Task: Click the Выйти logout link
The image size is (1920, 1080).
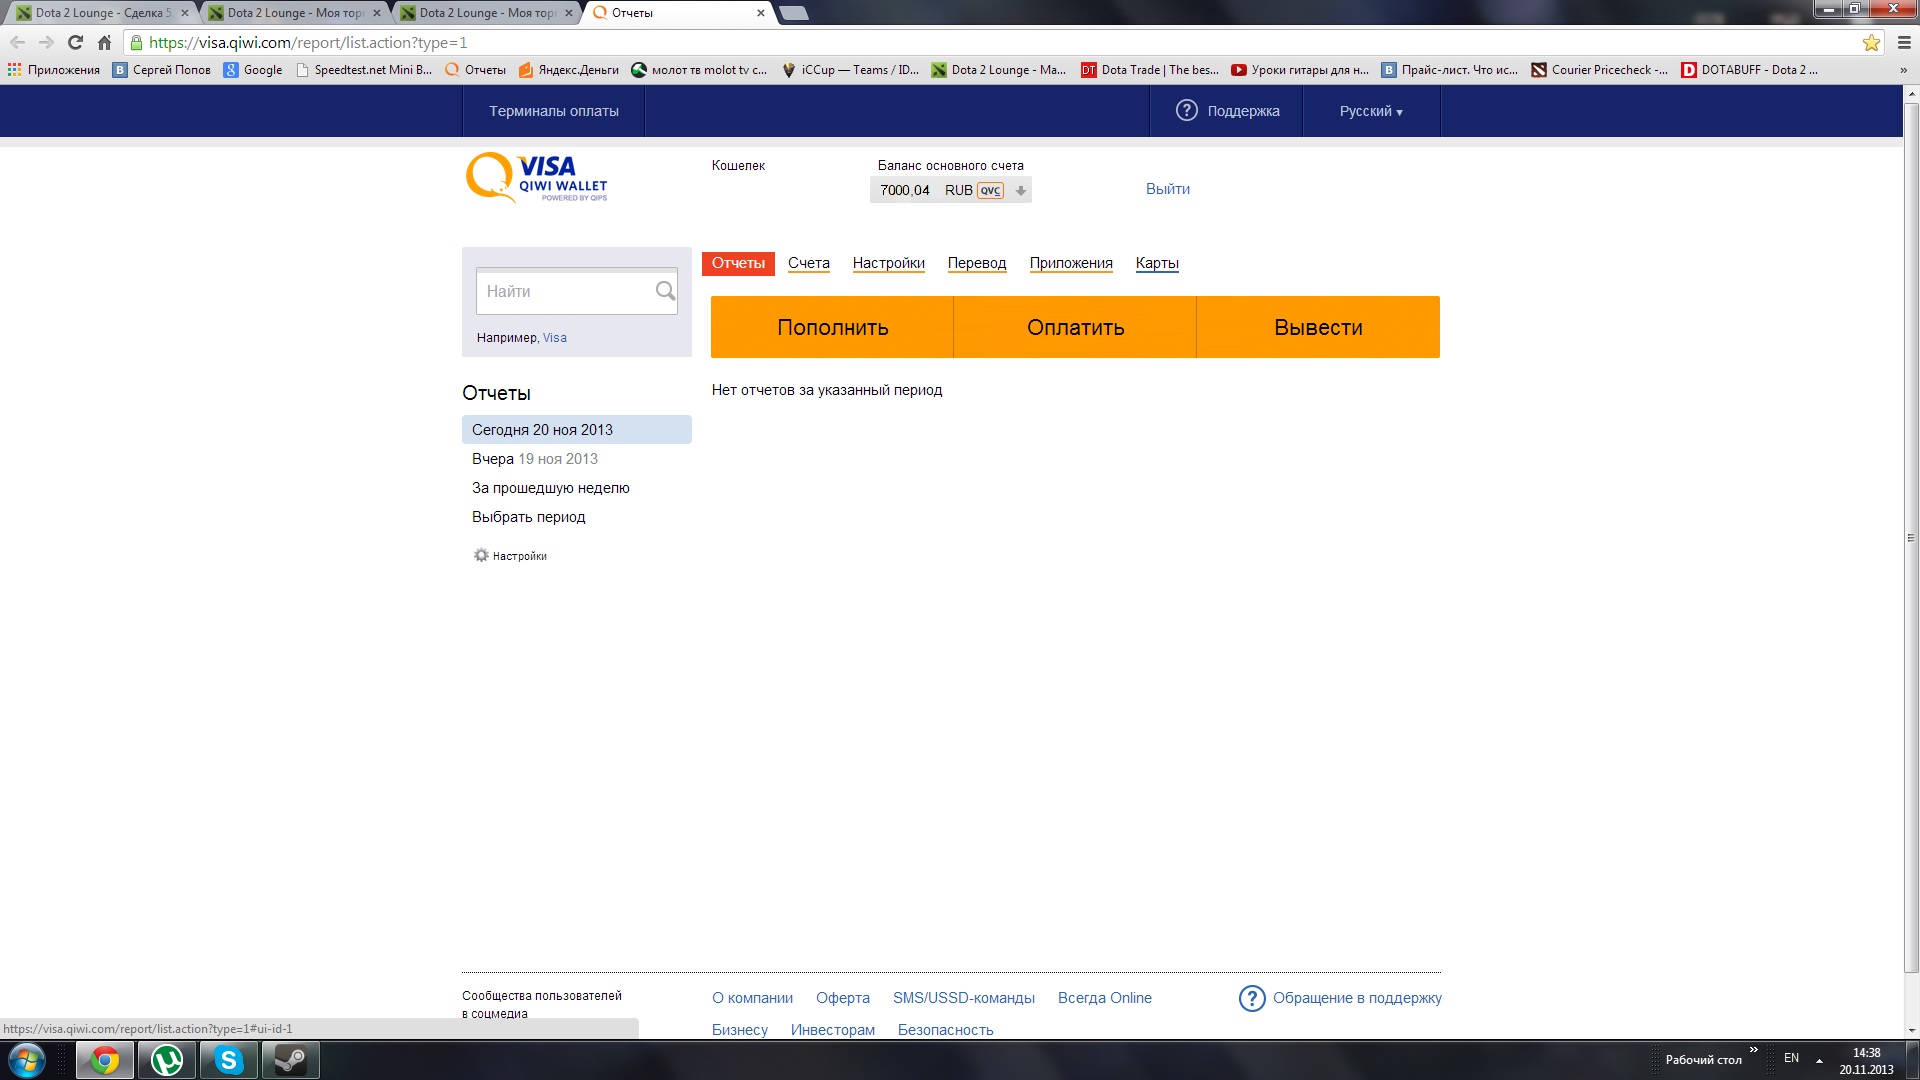Action: pyautogui.click(x=1167, y=189)
